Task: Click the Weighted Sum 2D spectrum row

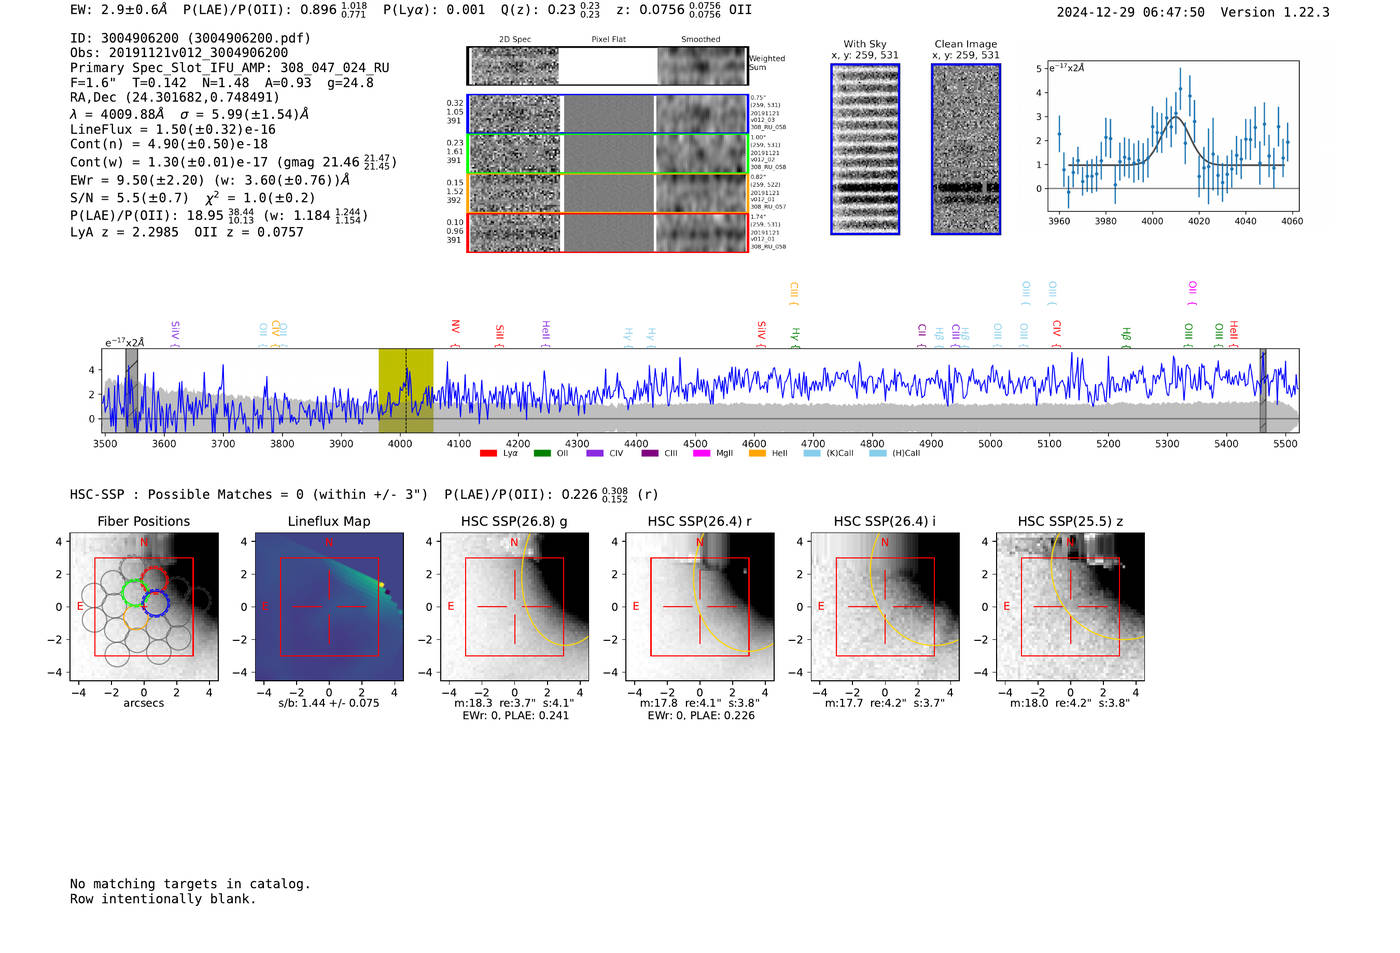Action: 607,66
